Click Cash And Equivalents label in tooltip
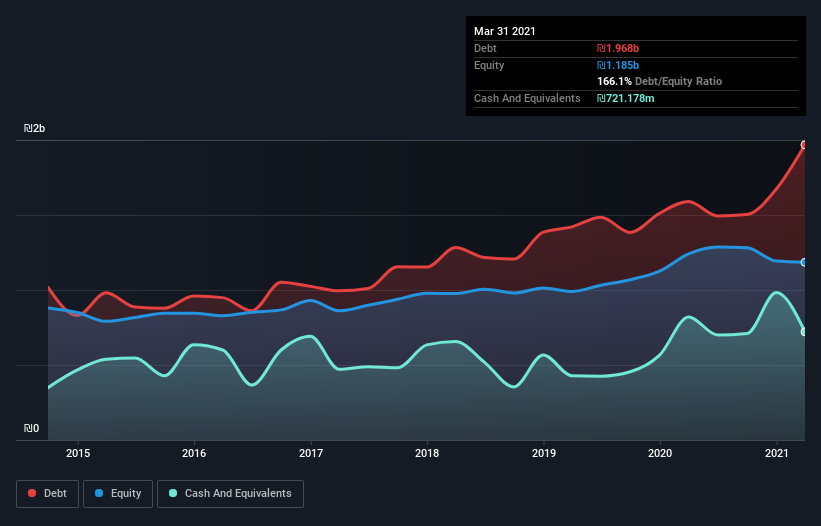Image resolution: width=821 pixels, height=526 pixels. tap(527, 98)
